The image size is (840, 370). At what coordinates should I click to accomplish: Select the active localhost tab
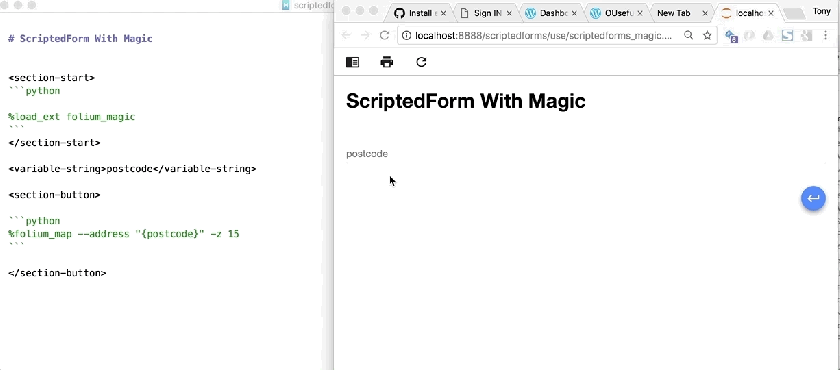click(x=748, y=13)
